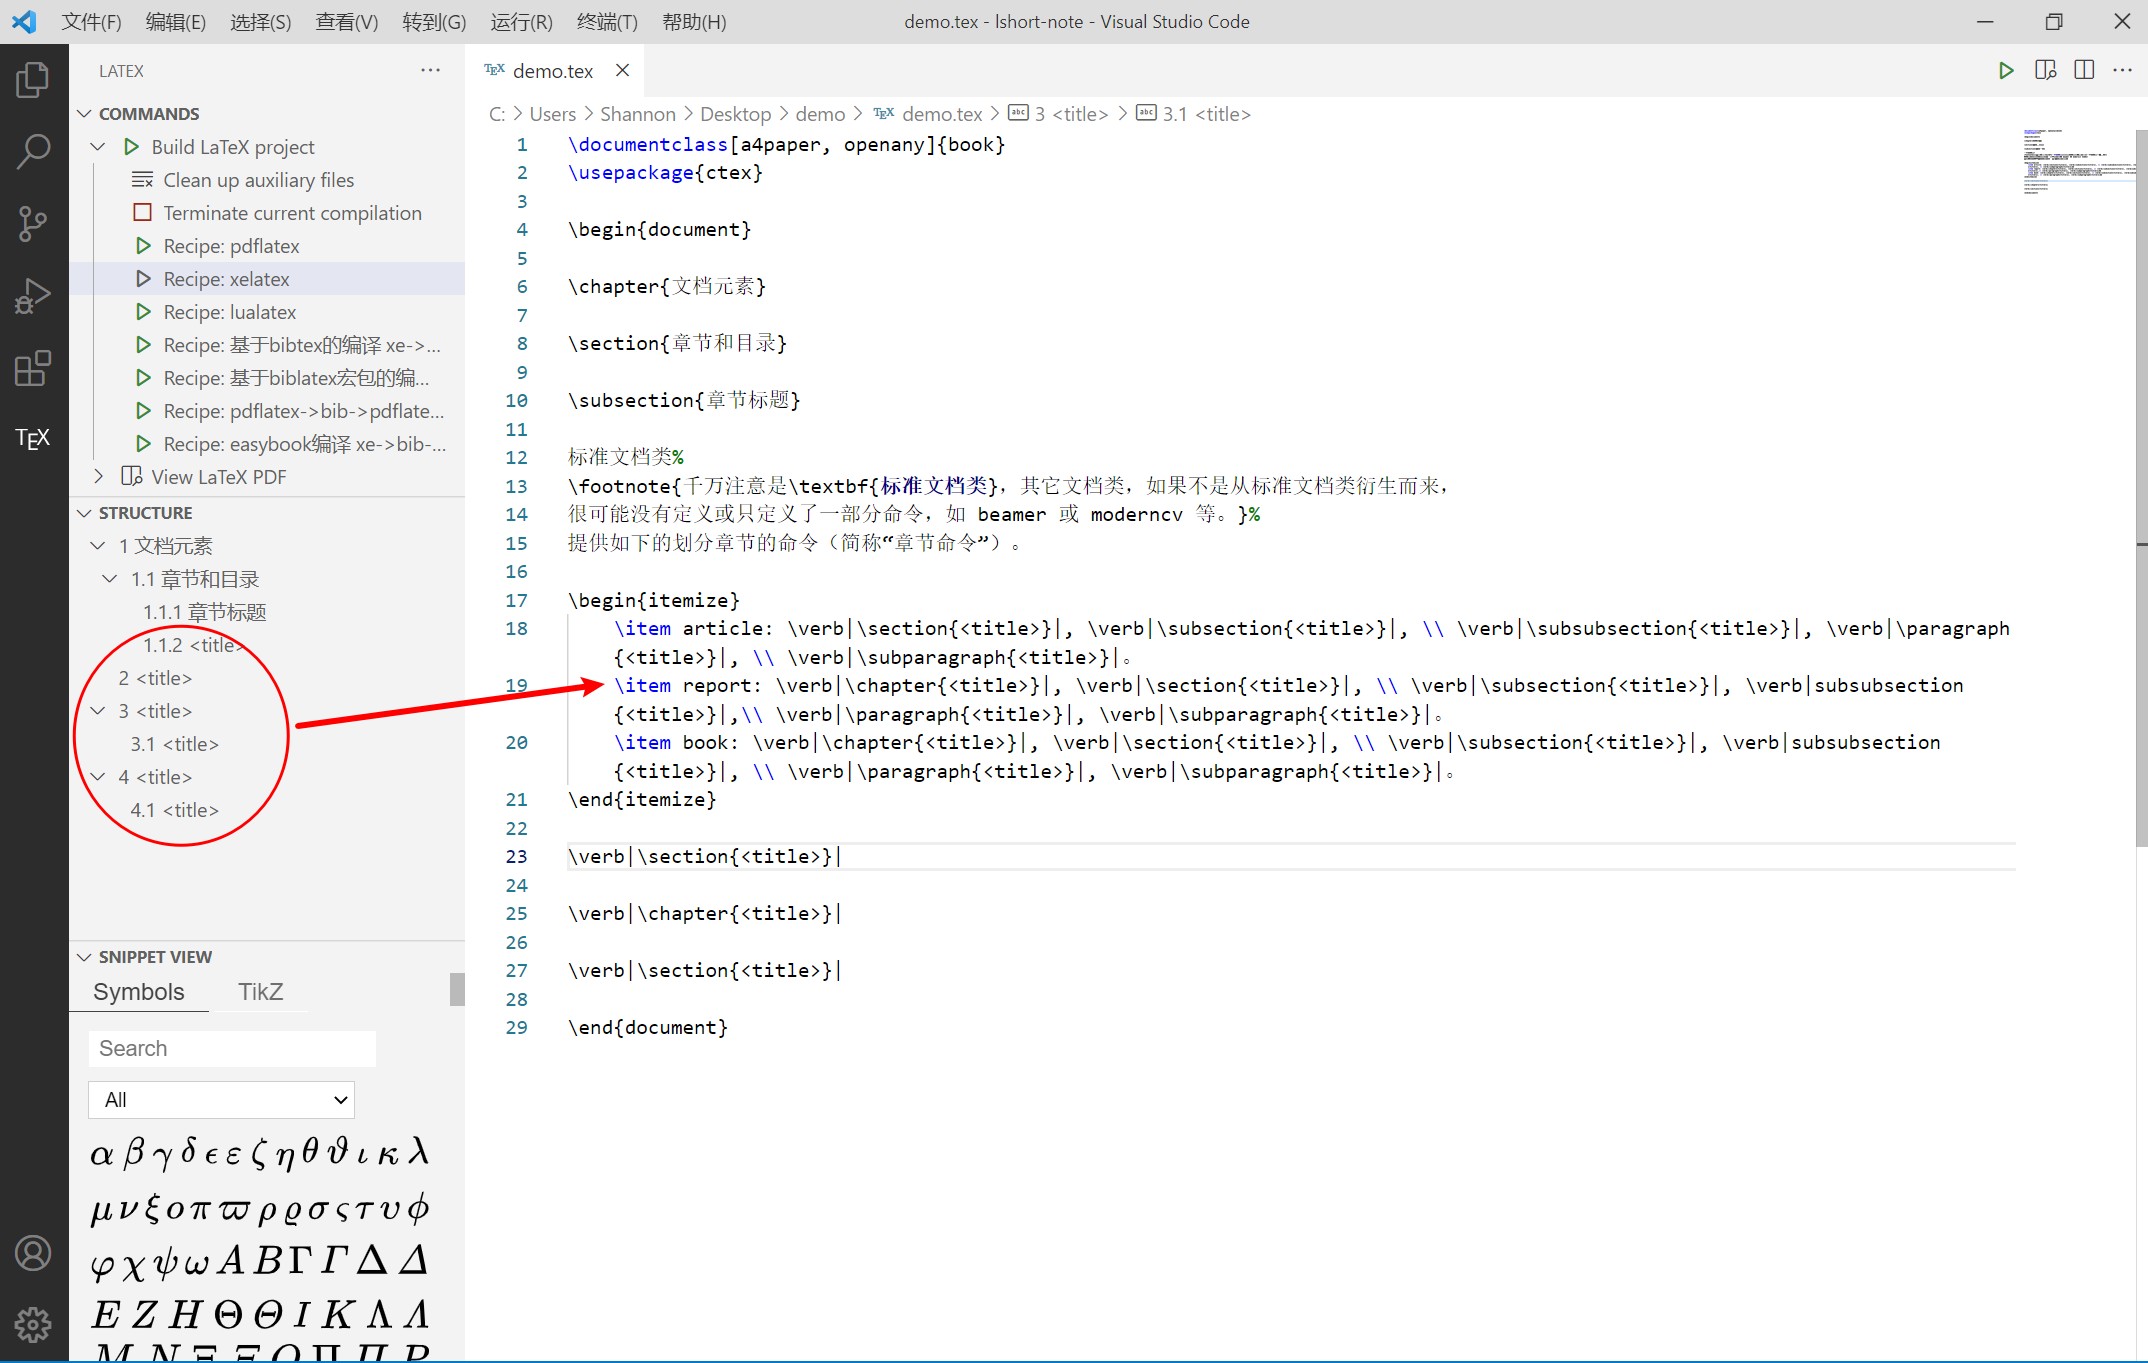Click the Symbols search input field
2148x1363 pixels.
231,1048
